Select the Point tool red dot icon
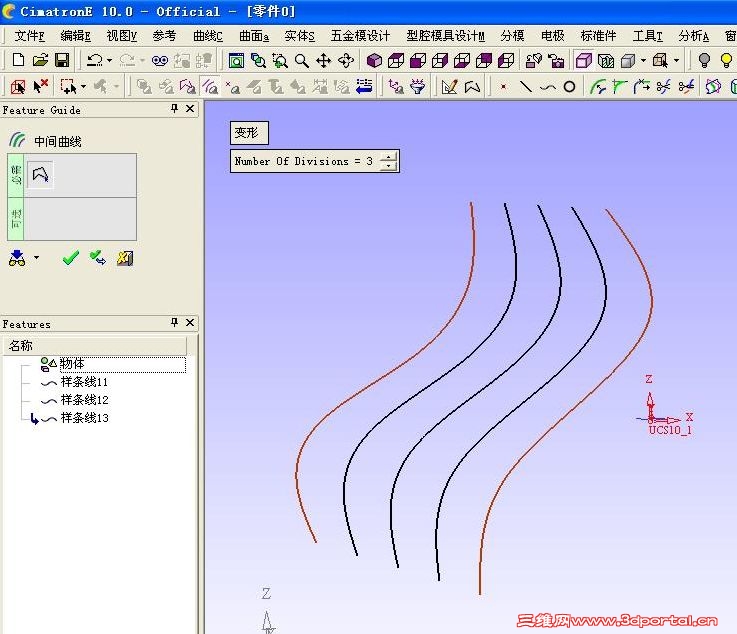The image size is (737, 634). pyautogui.click(x=503, y=87)
